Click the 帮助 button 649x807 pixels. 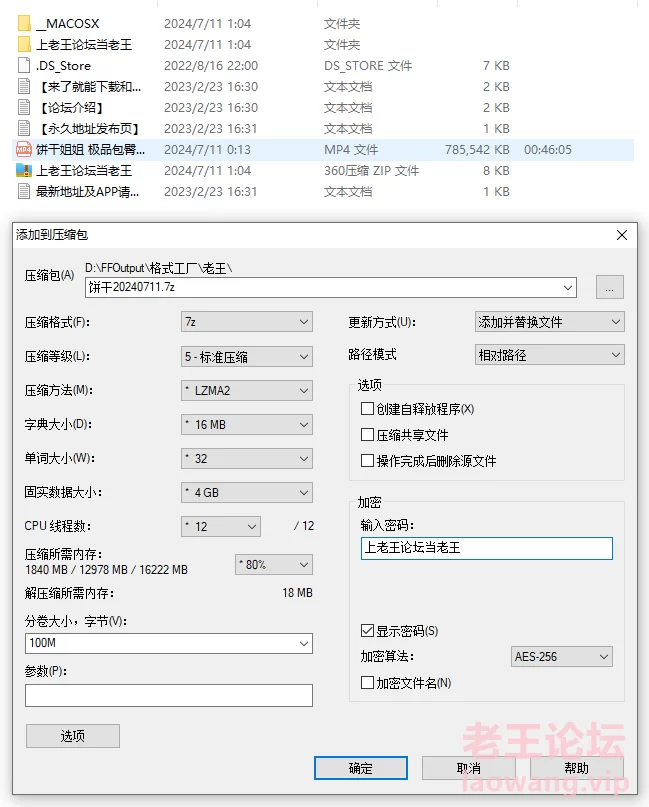point(576,768)
